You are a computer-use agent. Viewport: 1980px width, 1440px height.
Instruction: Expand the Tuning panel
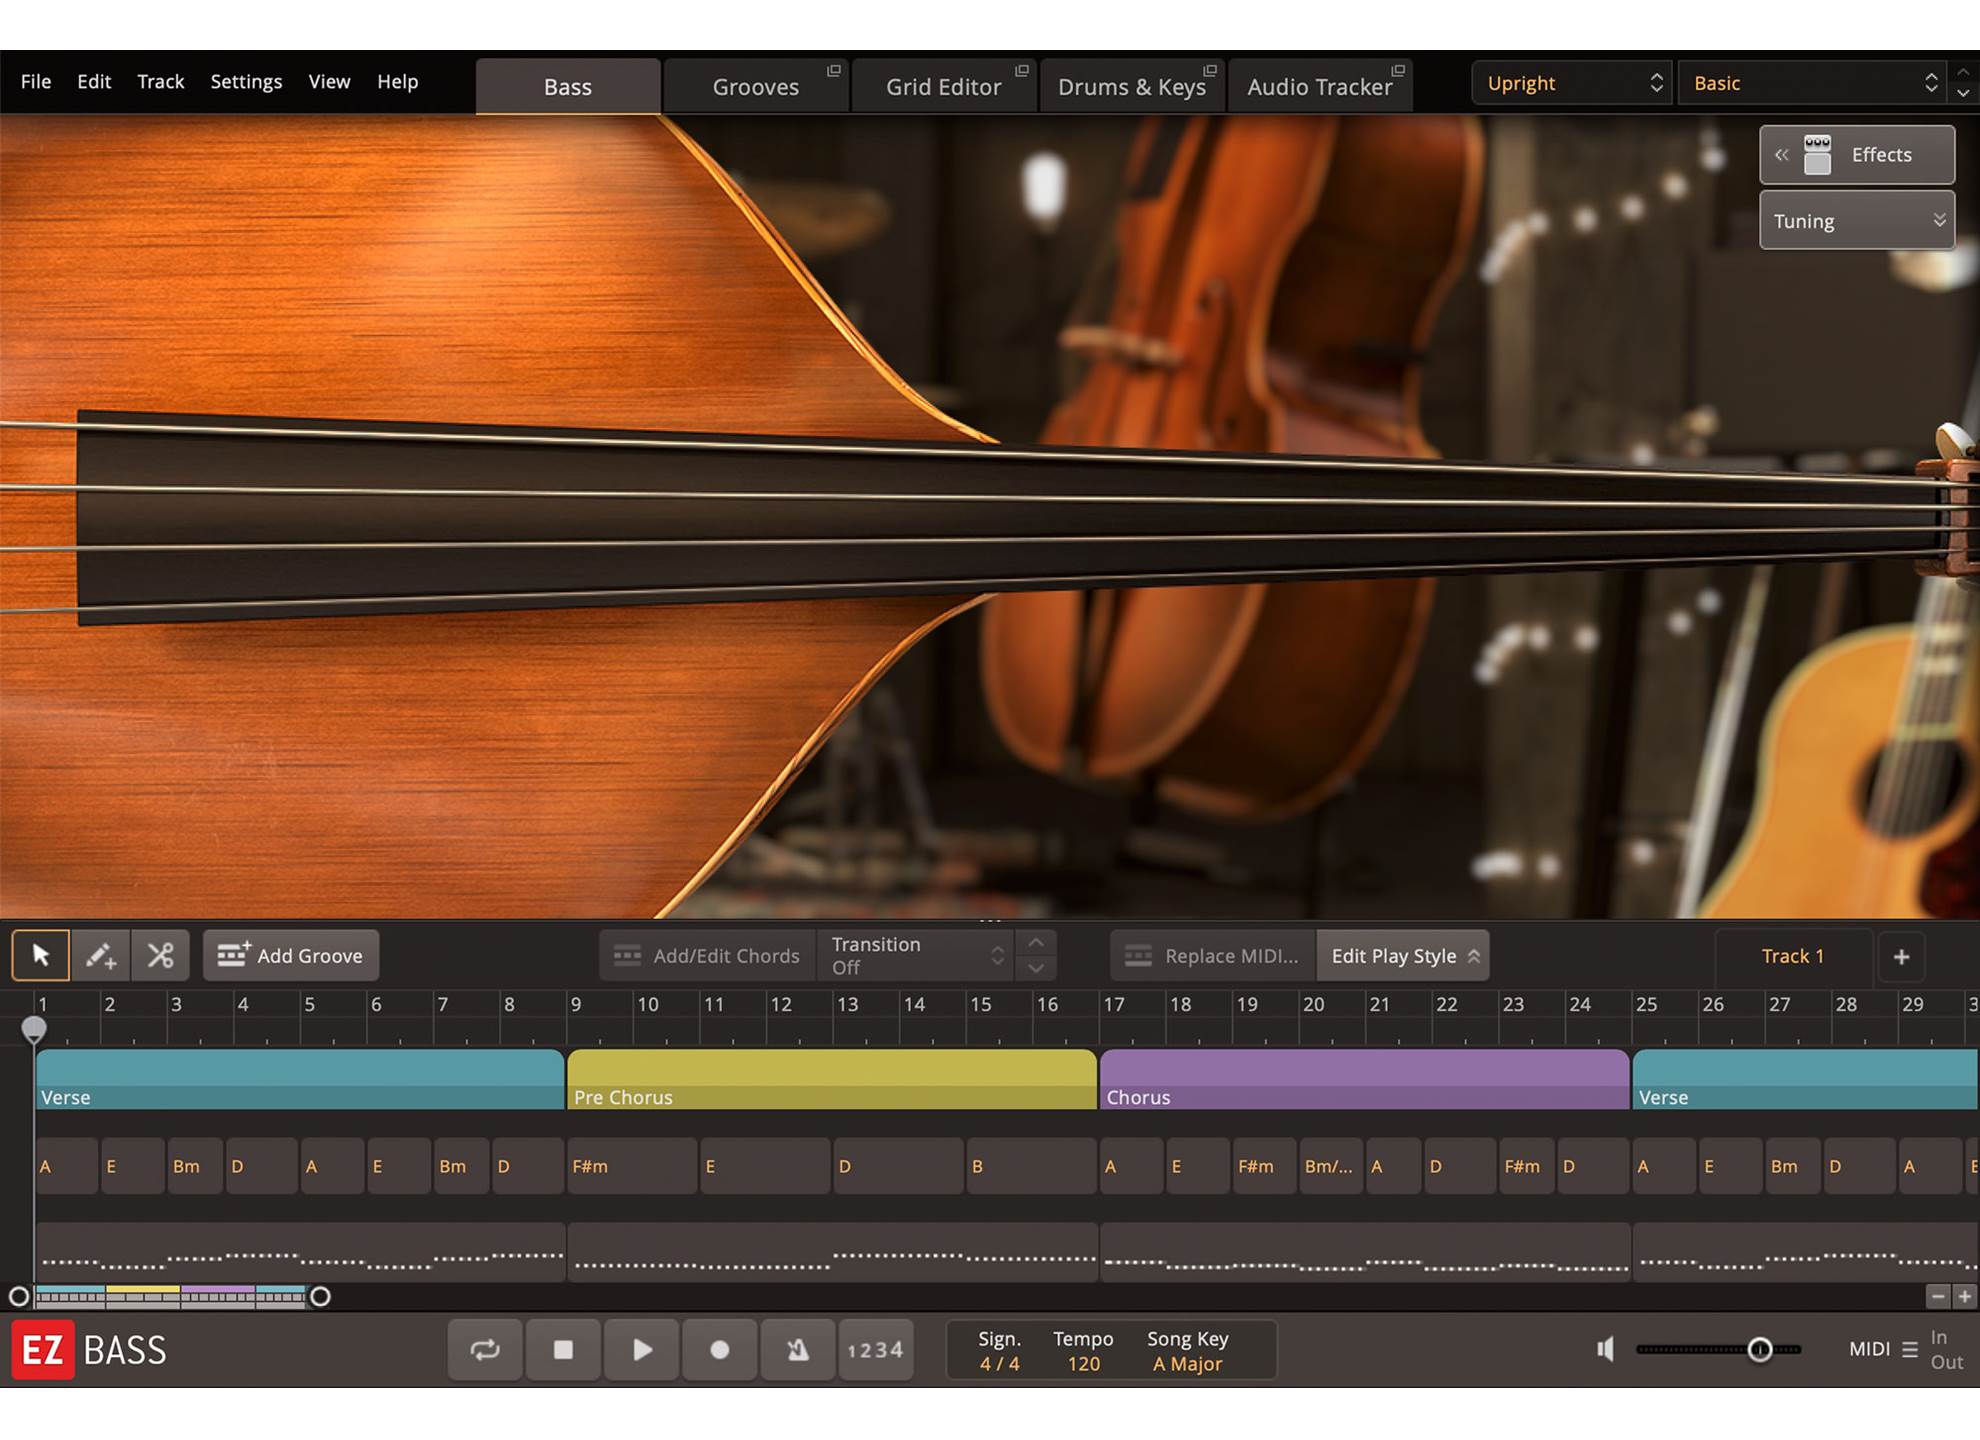(x=1856, y=221)
